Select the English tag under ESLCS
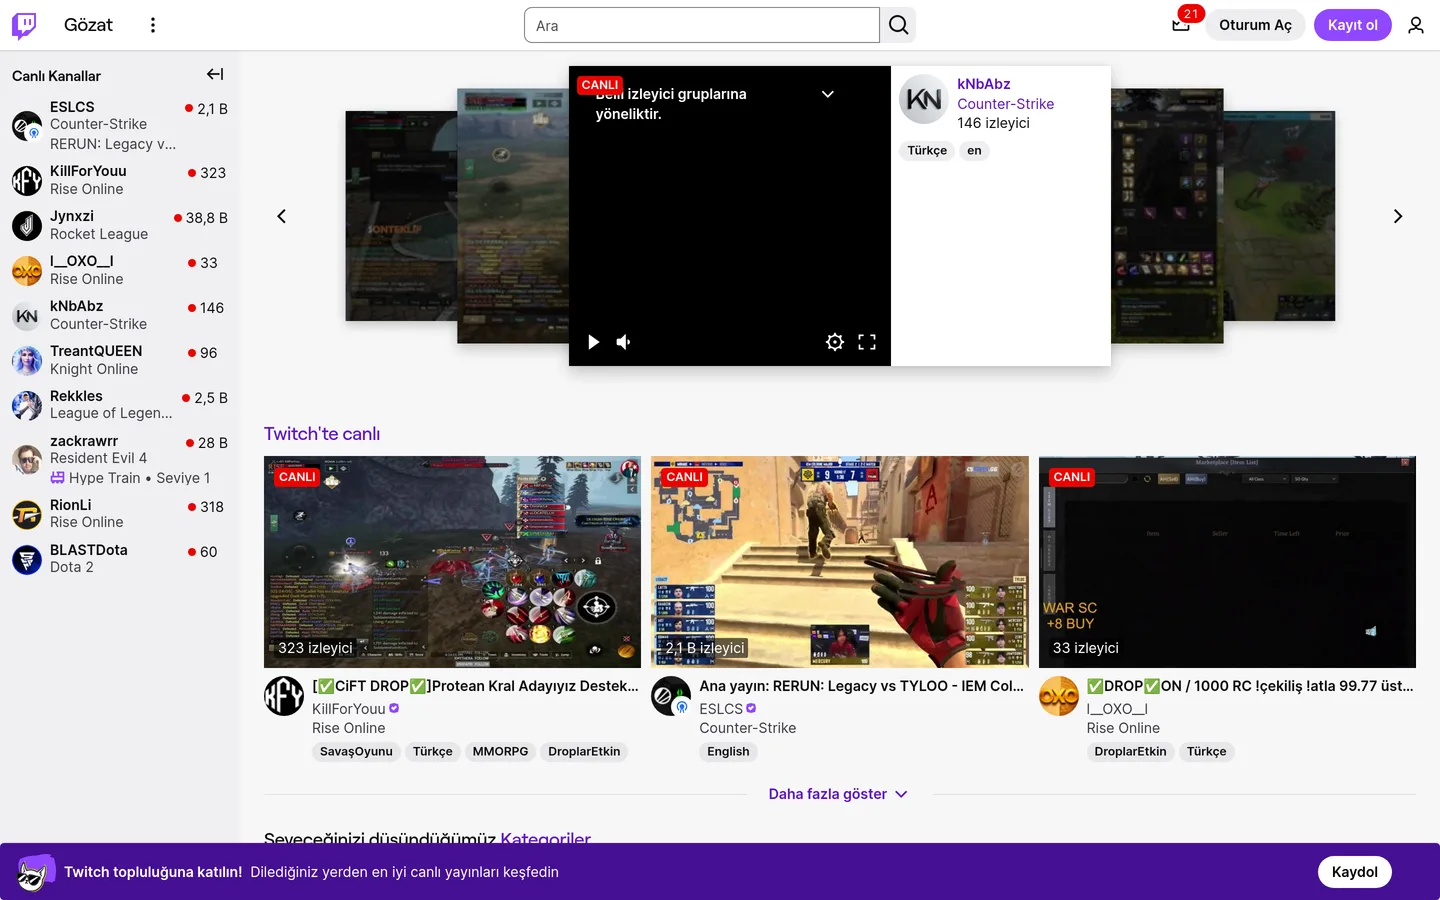Image resolution: width=1440 pixels, height=900 pixels. click(728, 752)
